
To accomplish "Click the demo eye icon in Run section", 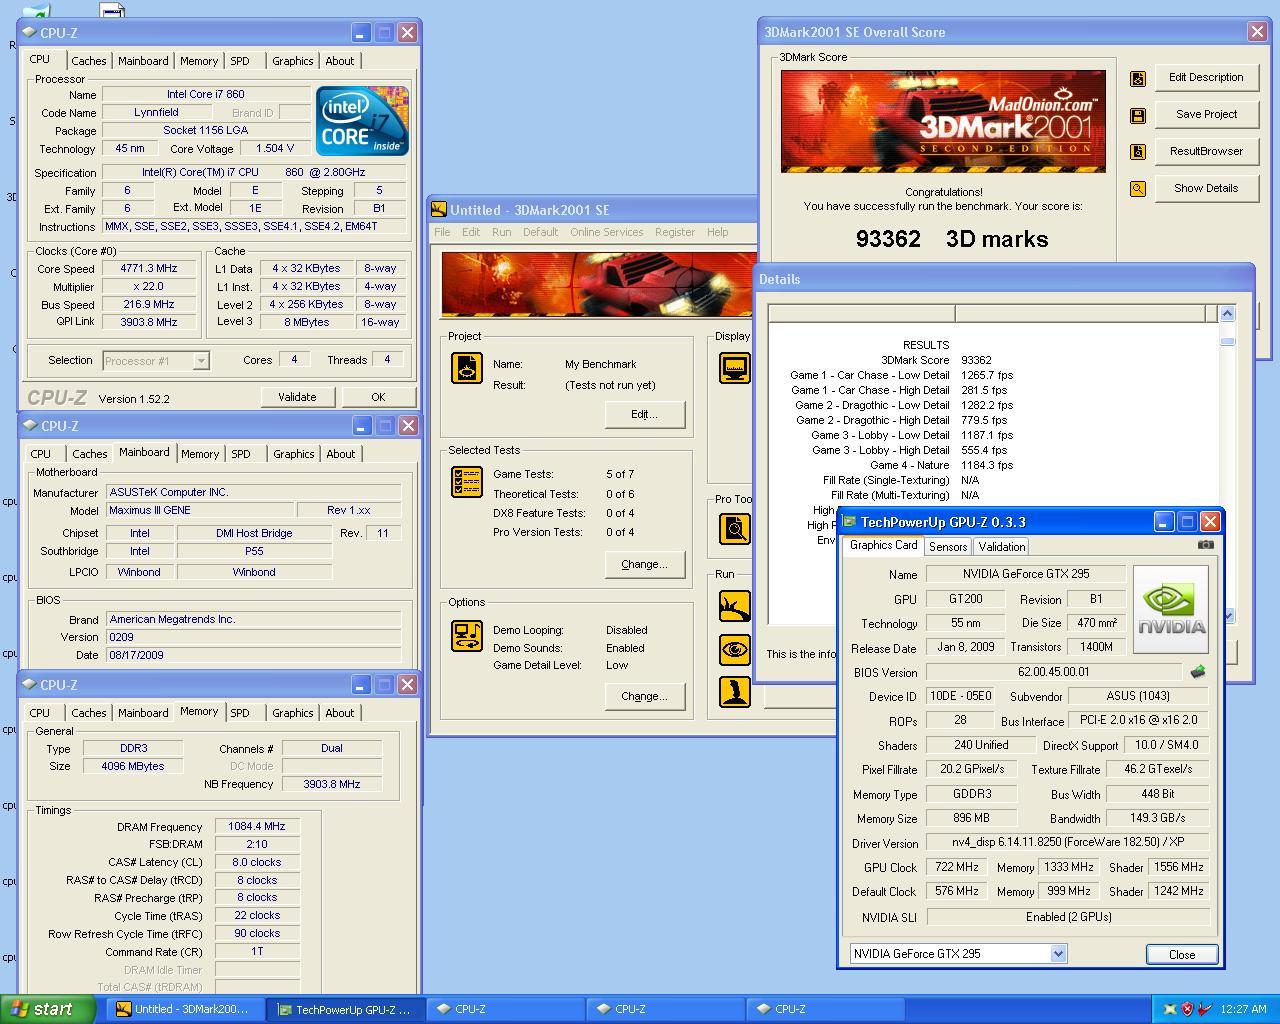I will (x=735, y=649).
